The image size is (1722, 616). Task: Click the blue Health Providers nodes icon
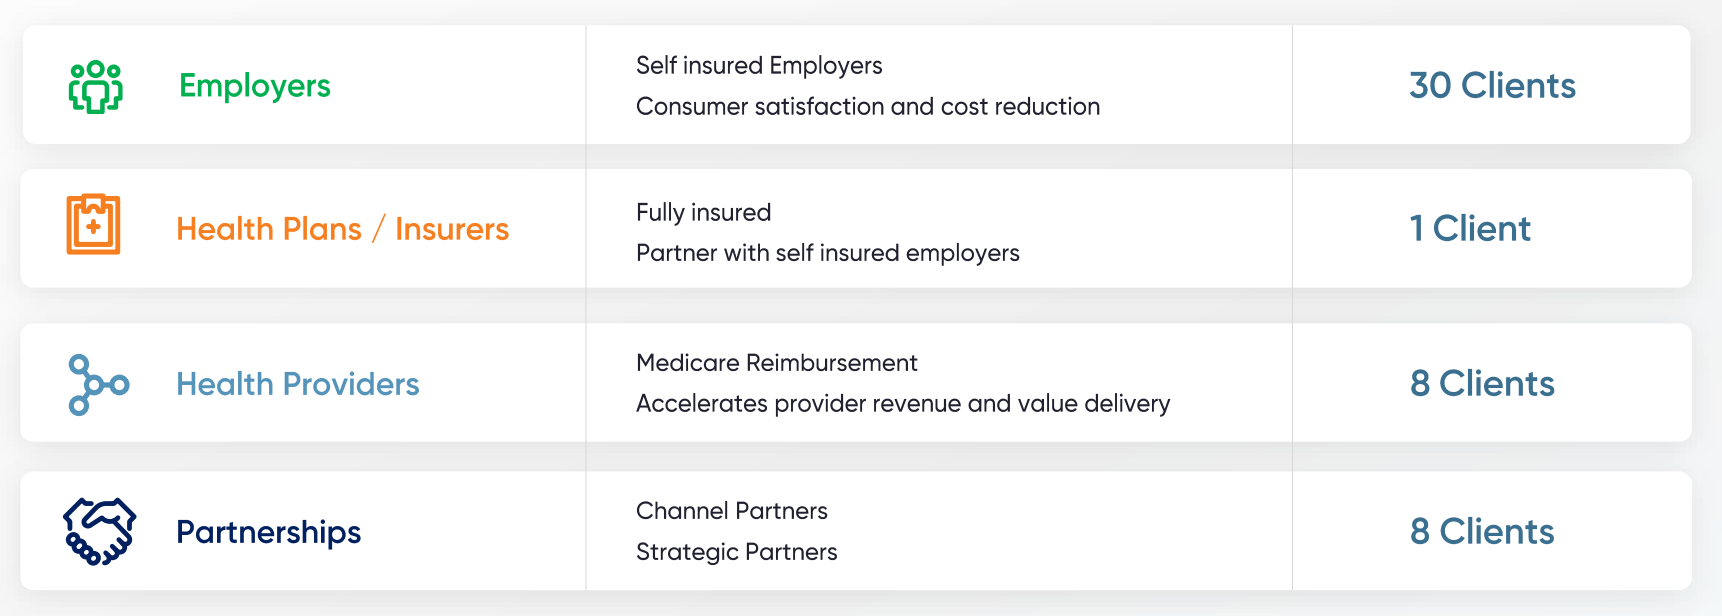tap(97, 384)
